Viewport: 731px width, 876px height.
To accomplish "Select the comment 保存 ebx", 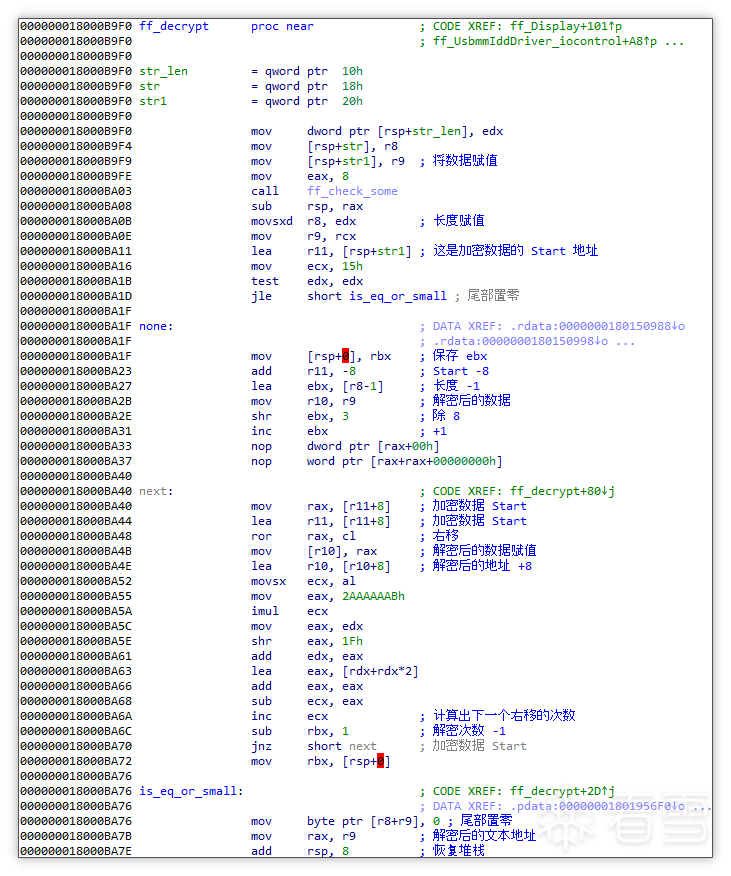I will click(460, 356).
